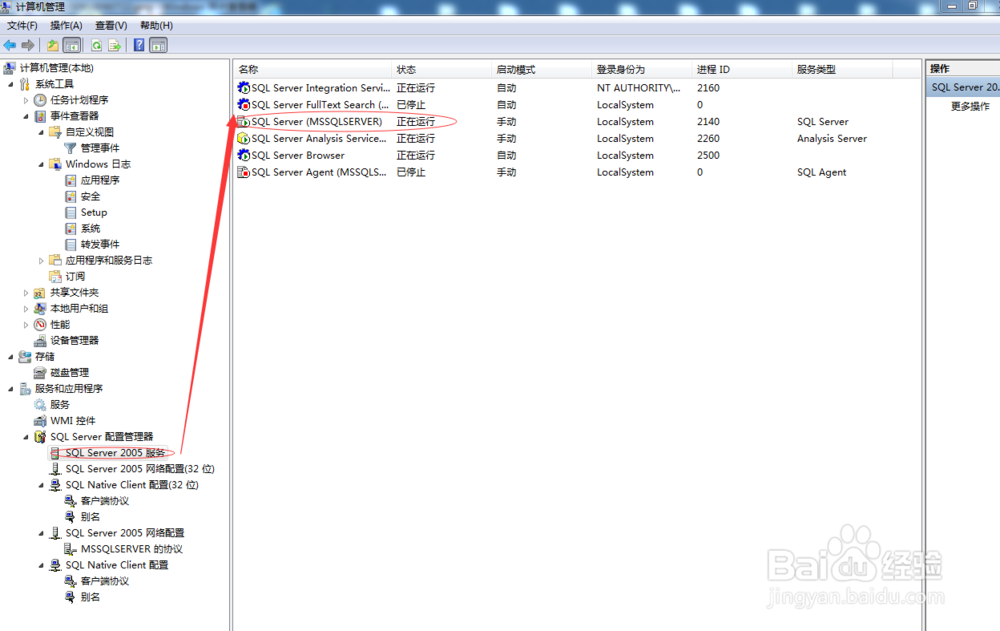Click the SQL Server Analysis Services icon

point(243,138)
